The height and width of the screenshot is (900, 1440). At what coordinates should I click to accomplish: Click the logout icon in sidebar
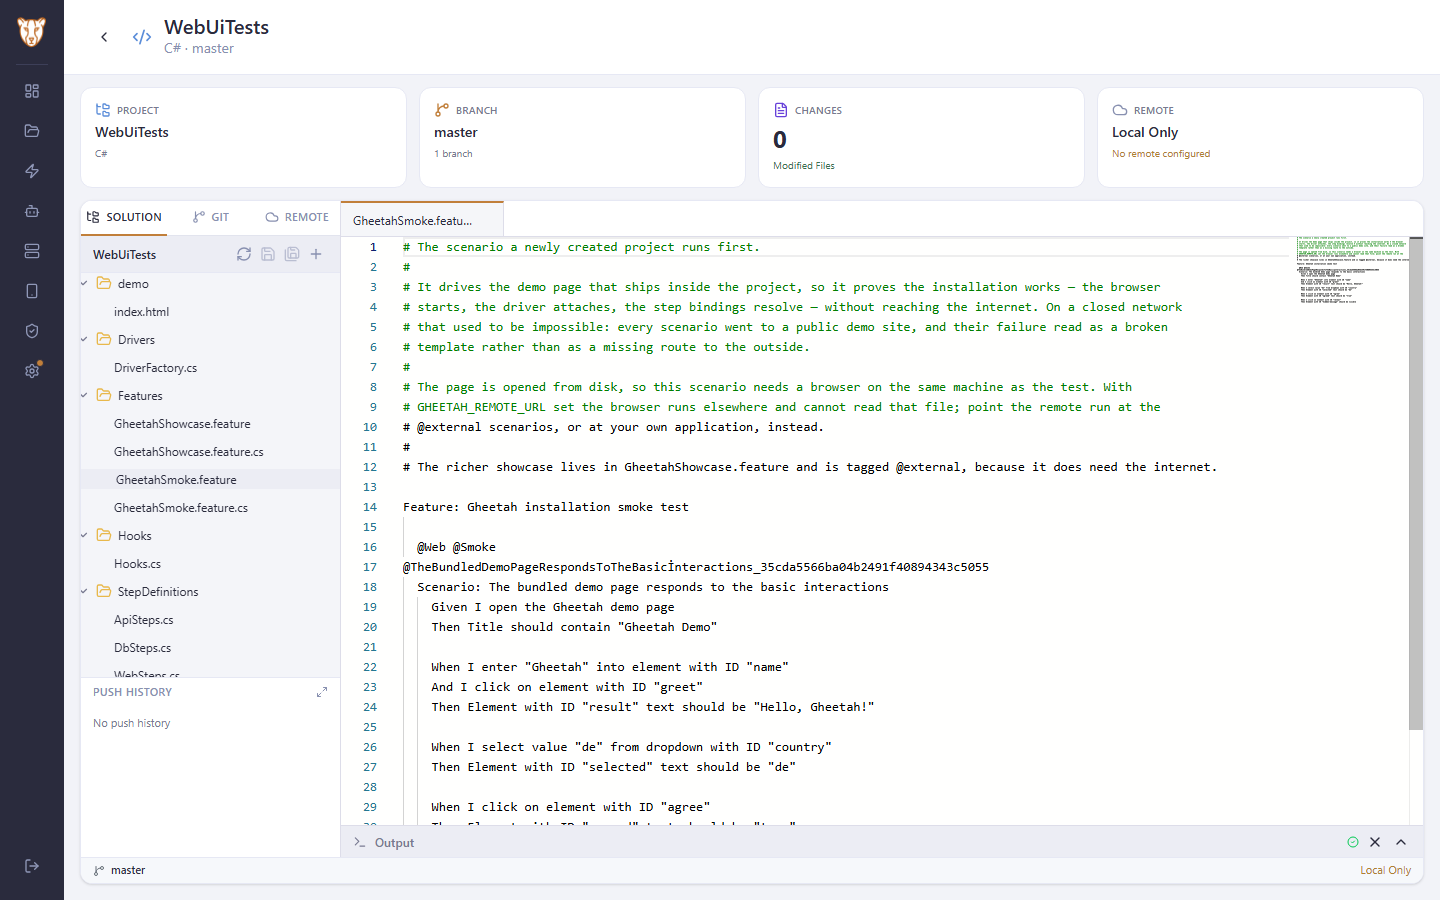point(32,866)
